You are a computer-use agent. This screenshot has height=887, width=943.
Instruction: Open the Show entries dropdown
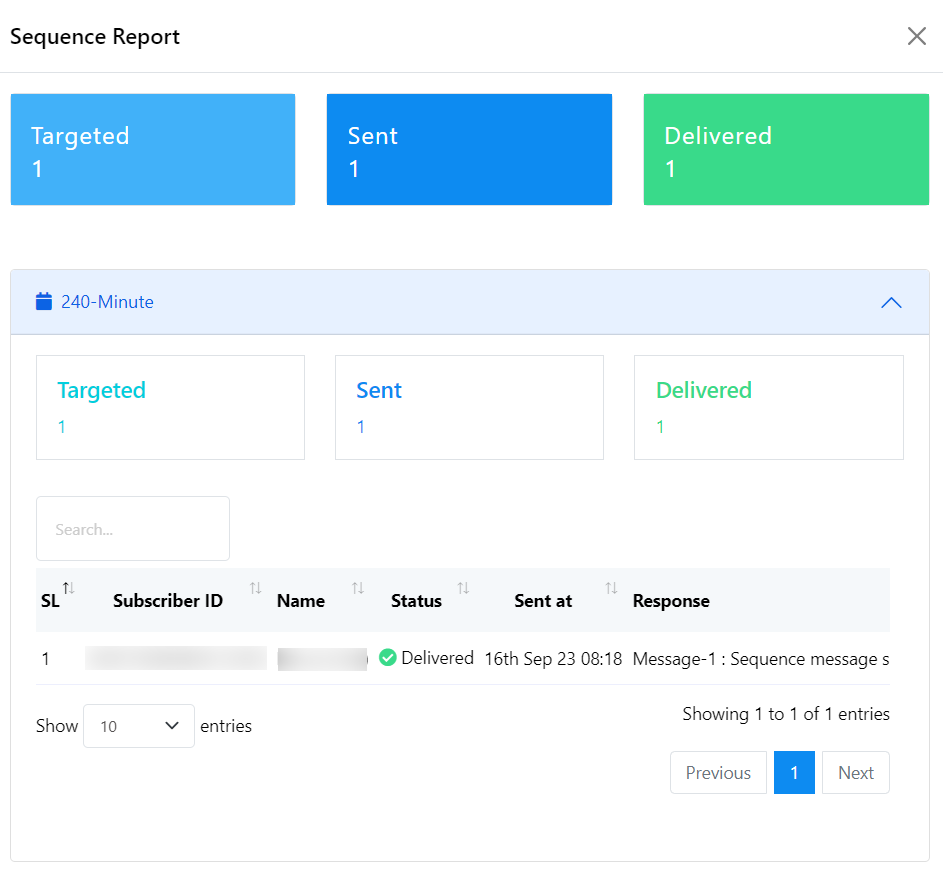pyautogui.click(x=139, y=726)
